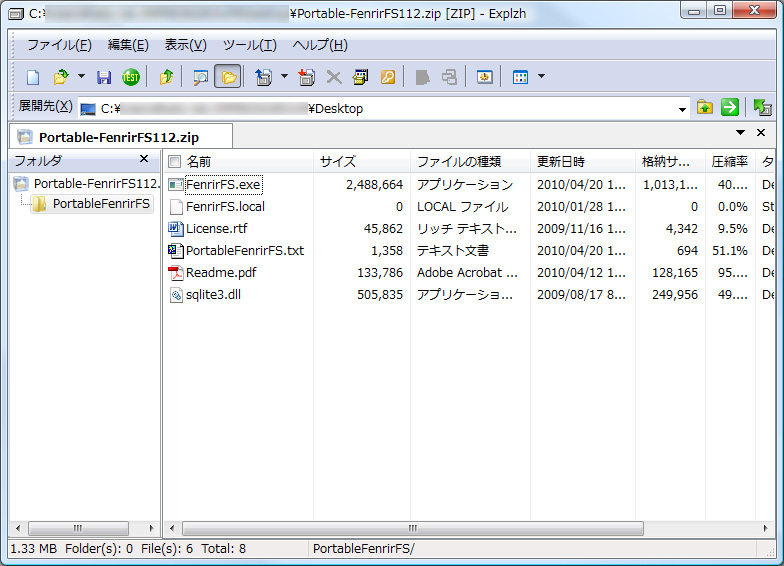Select PortableFenrirFS folder in tree
Screen dimensions: 784x566
click(x=100, y=203)
